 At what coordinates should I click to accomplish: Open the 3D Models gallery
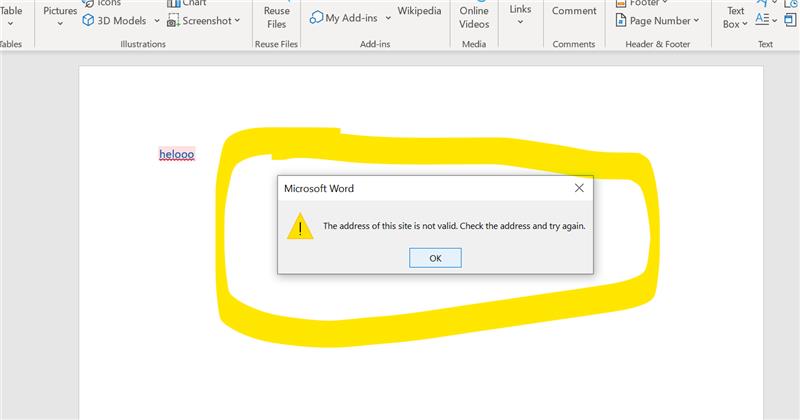[113, 20]
